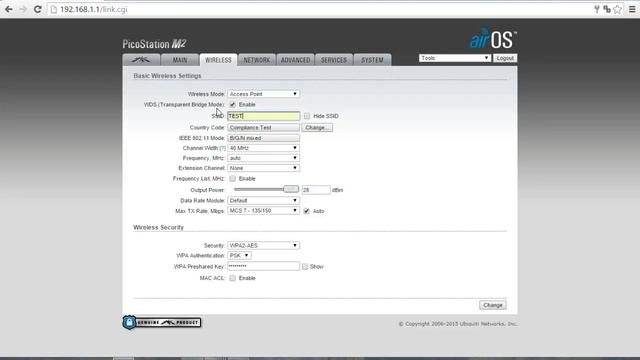Select the WIRELESS tab

tap(218, 60)
